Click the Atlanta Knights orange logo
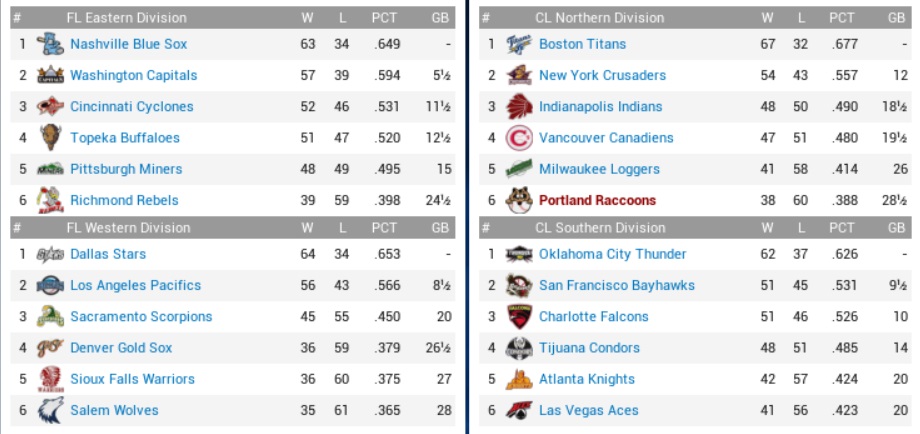 (518, 379)
